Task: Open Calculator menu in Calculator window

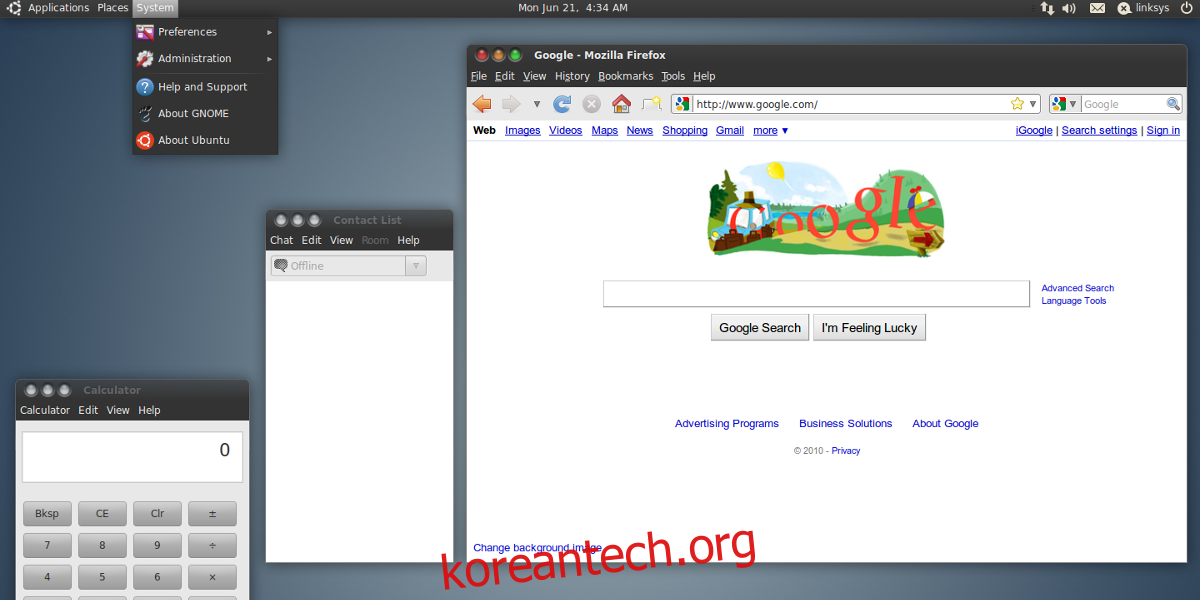Action: [x=45, y=410]
